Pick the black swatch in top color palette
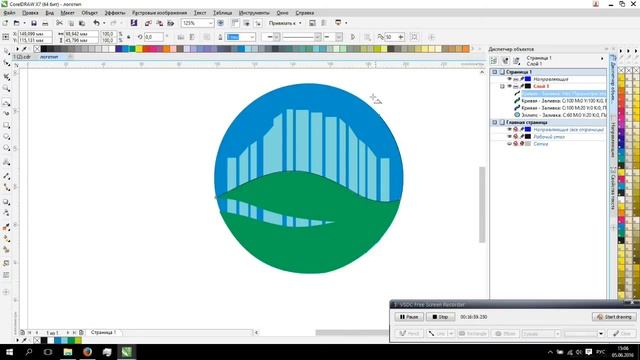The width and height of the screenshot is (640, 360). click(44, 49)
